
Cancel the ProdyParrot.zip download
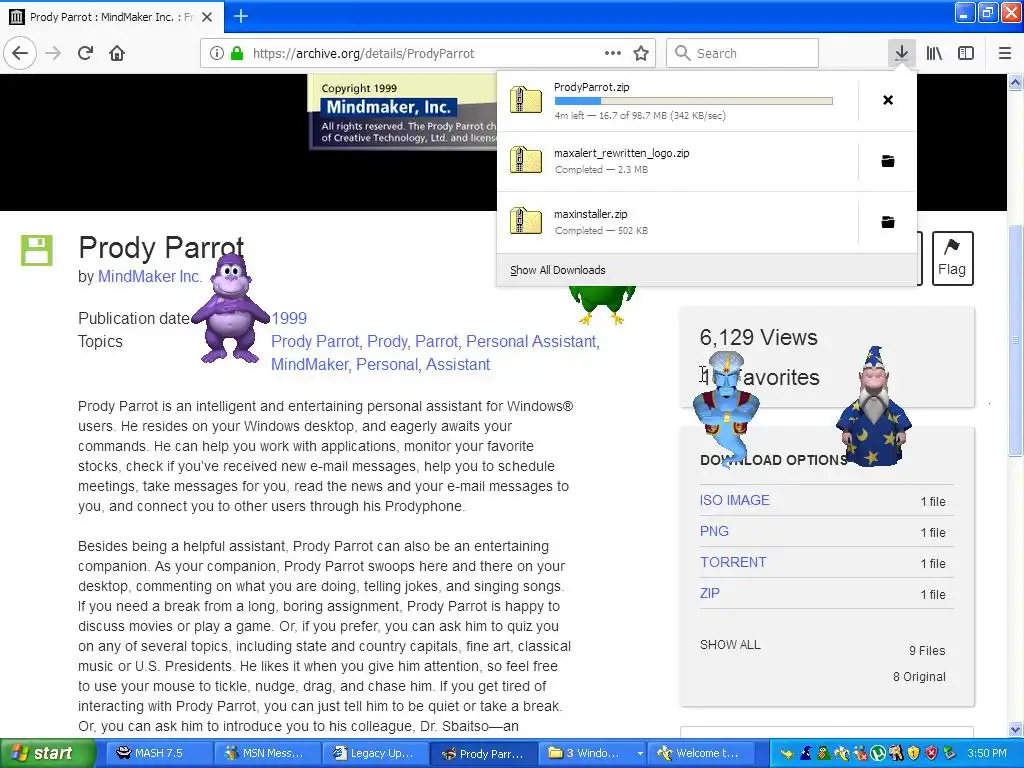(x=888, y=100)
